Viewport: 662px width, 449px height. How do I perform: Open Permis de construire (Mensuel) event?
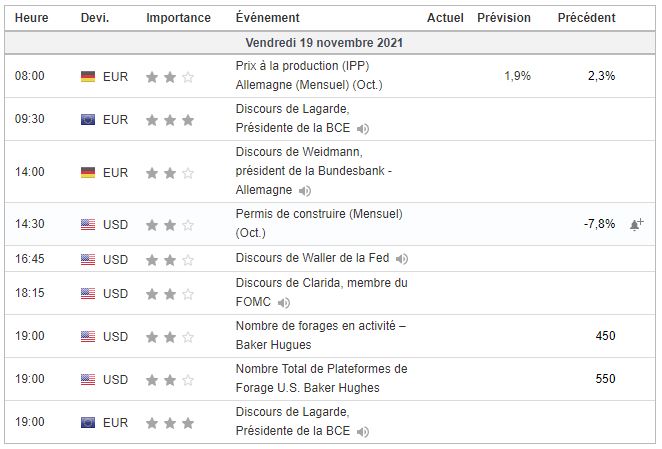319,224
